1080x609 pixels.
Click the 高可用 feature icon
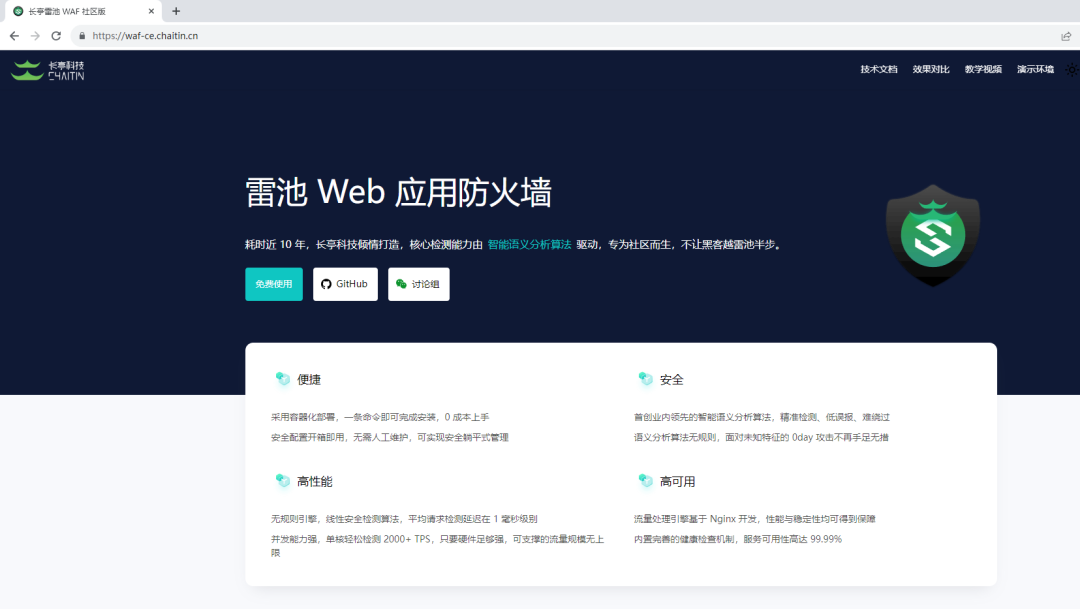(645, 480)
